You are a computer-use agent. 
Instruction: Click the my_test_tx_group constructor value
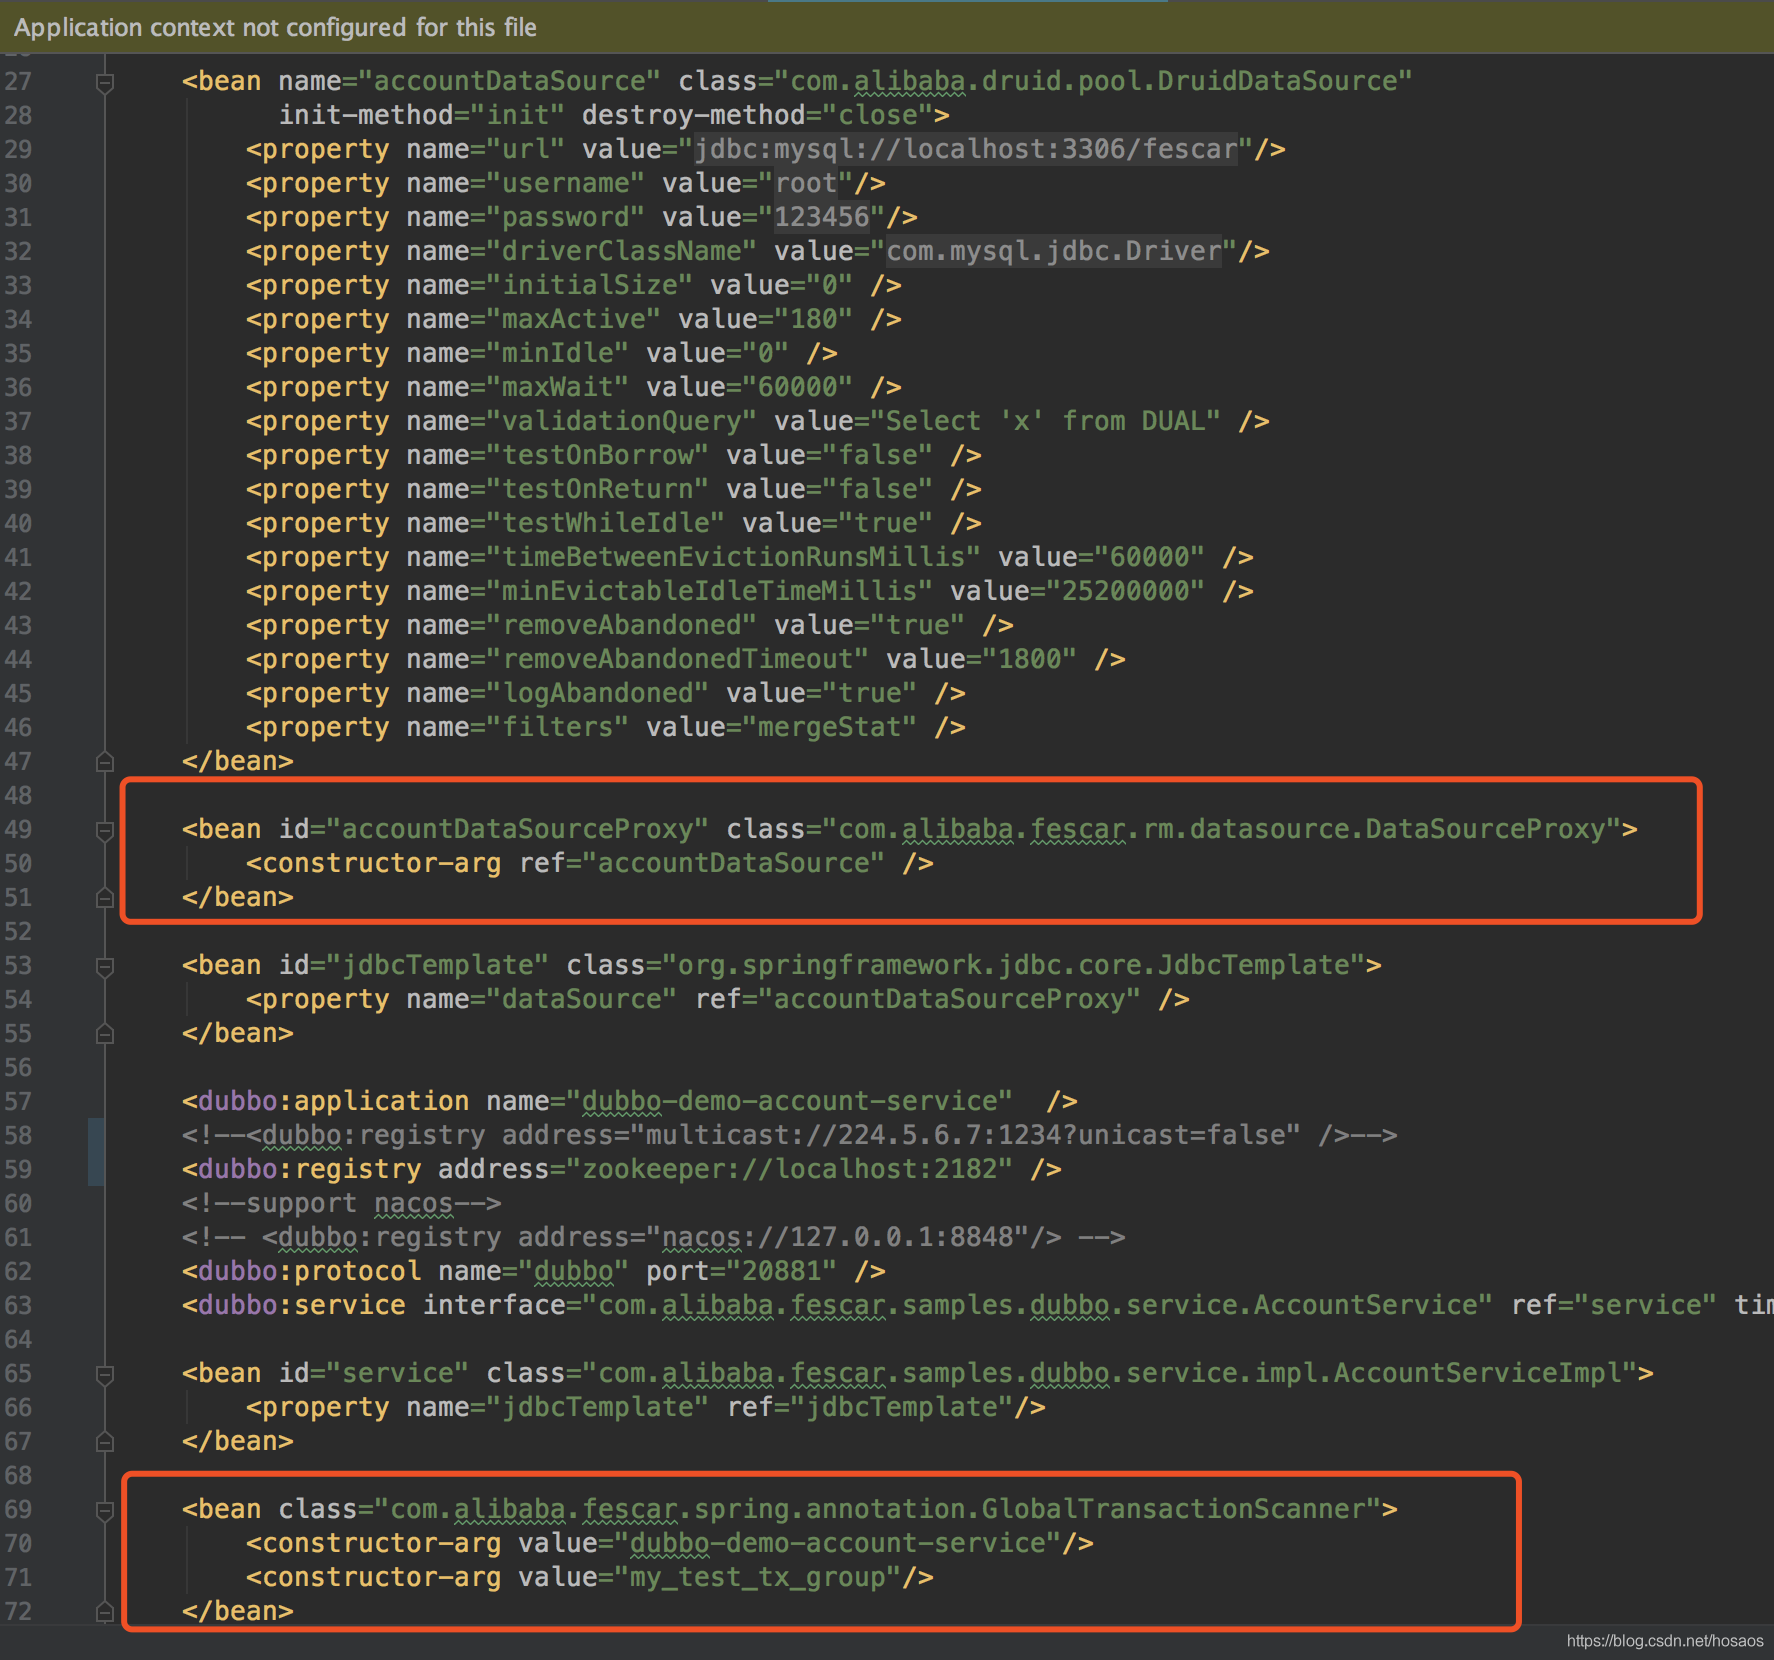click(757, 1577)
